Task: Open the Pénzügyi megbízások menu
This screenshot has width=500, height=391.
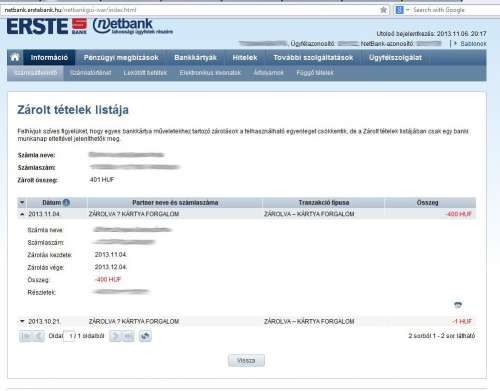Action: pyautogui.click(x=121, y=58)
